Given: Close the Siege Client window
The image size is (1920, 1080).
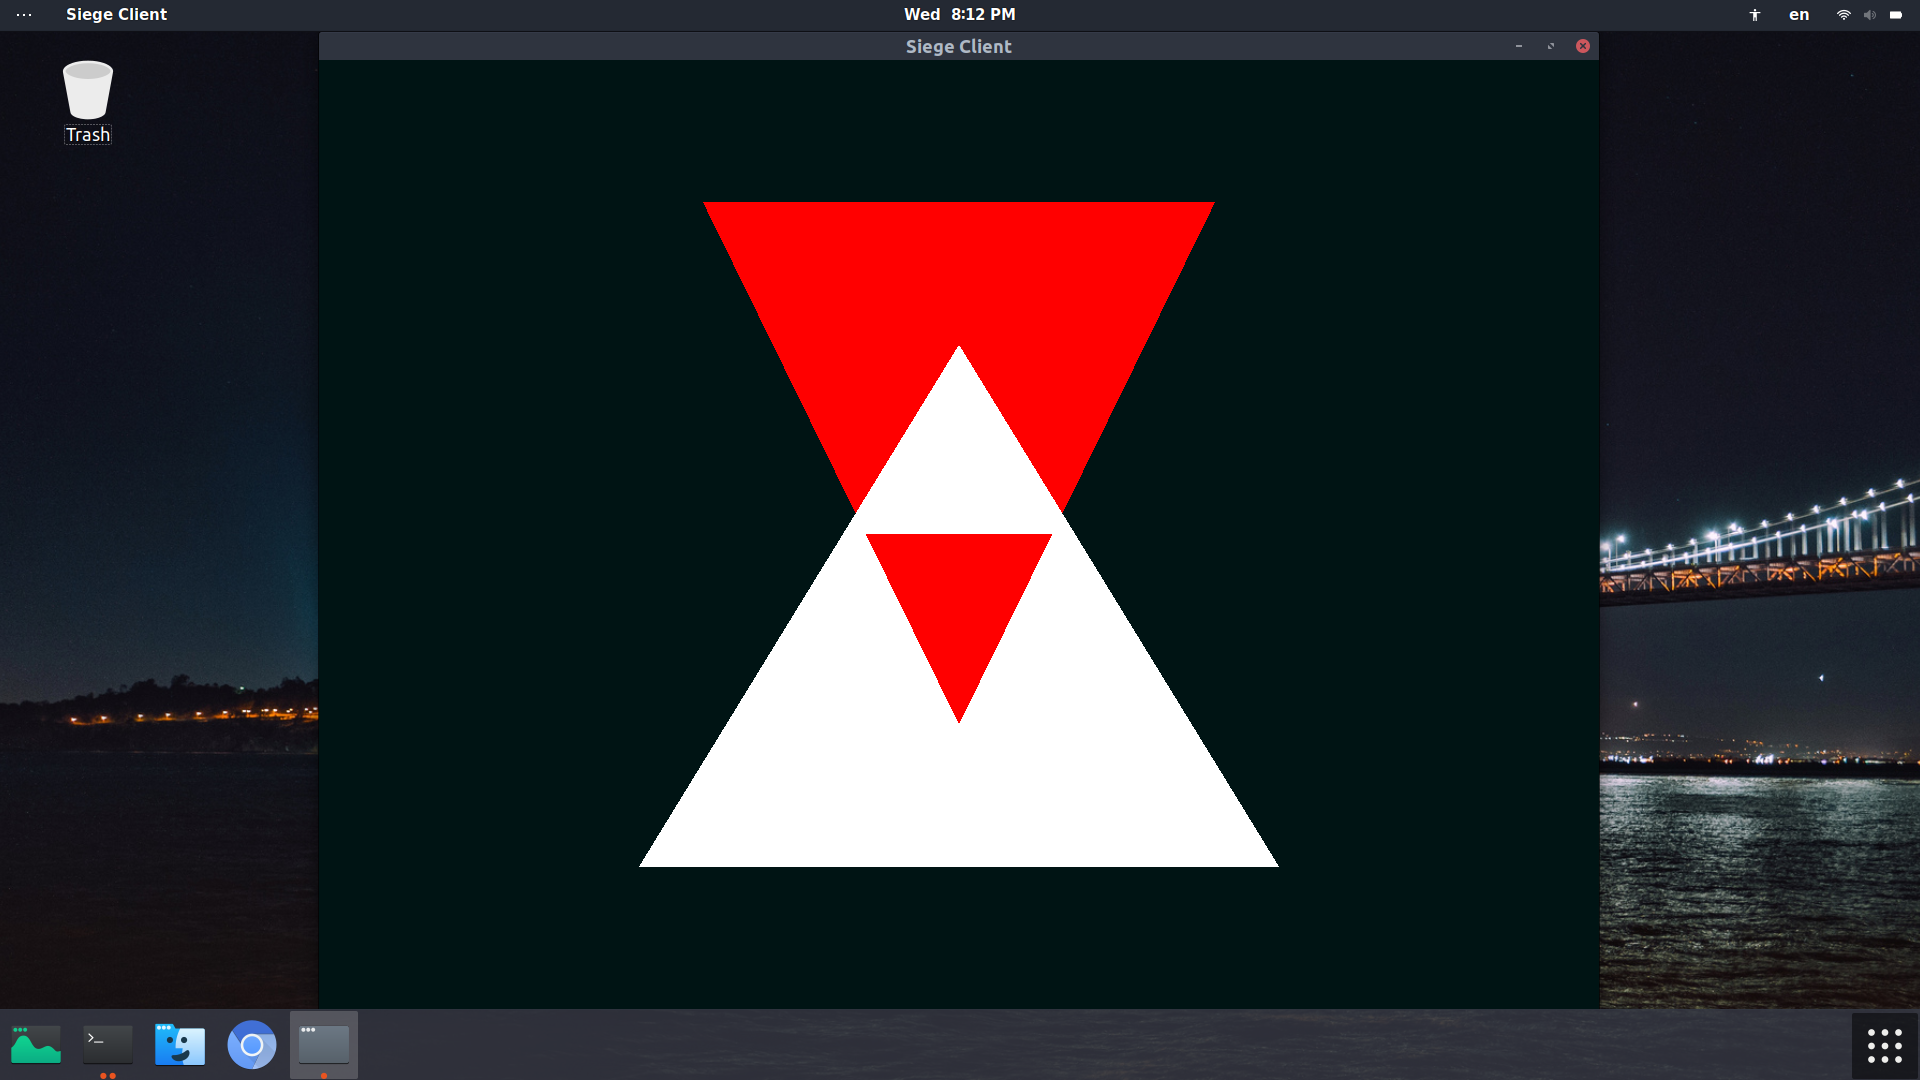Looking at the screenshot, I should click(x=1582, y=46).
